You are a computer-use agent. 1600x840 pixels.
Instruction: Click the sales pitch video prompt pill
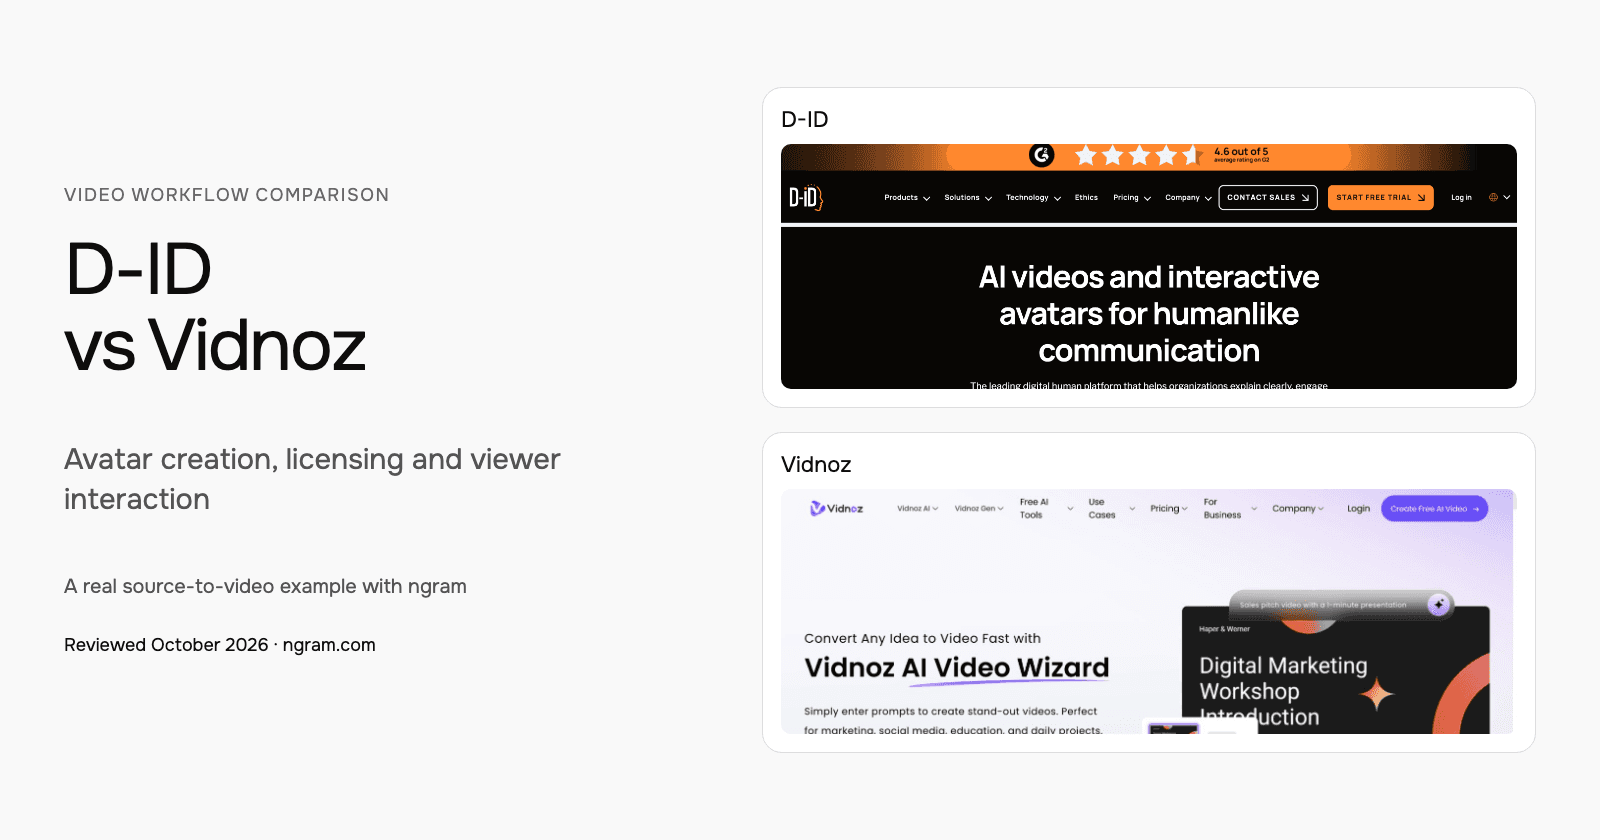click(1340, 604)
